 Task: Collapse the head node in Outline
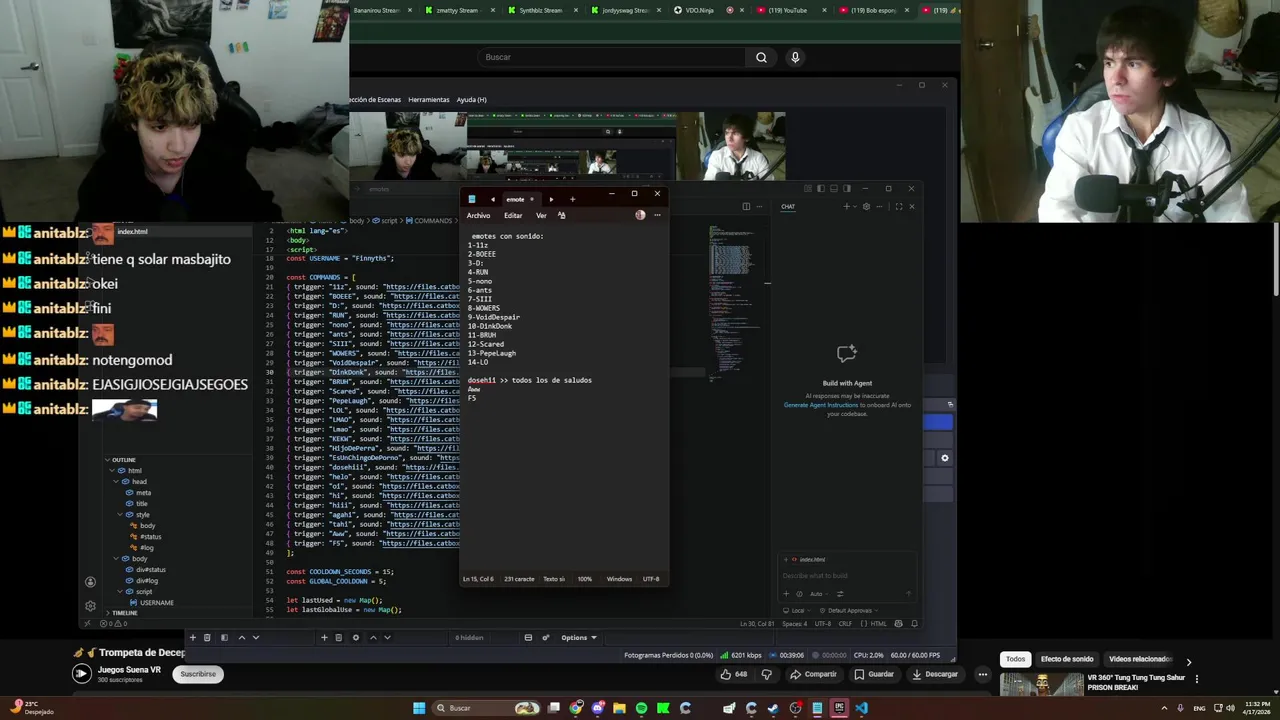click(x=116, y=481)
